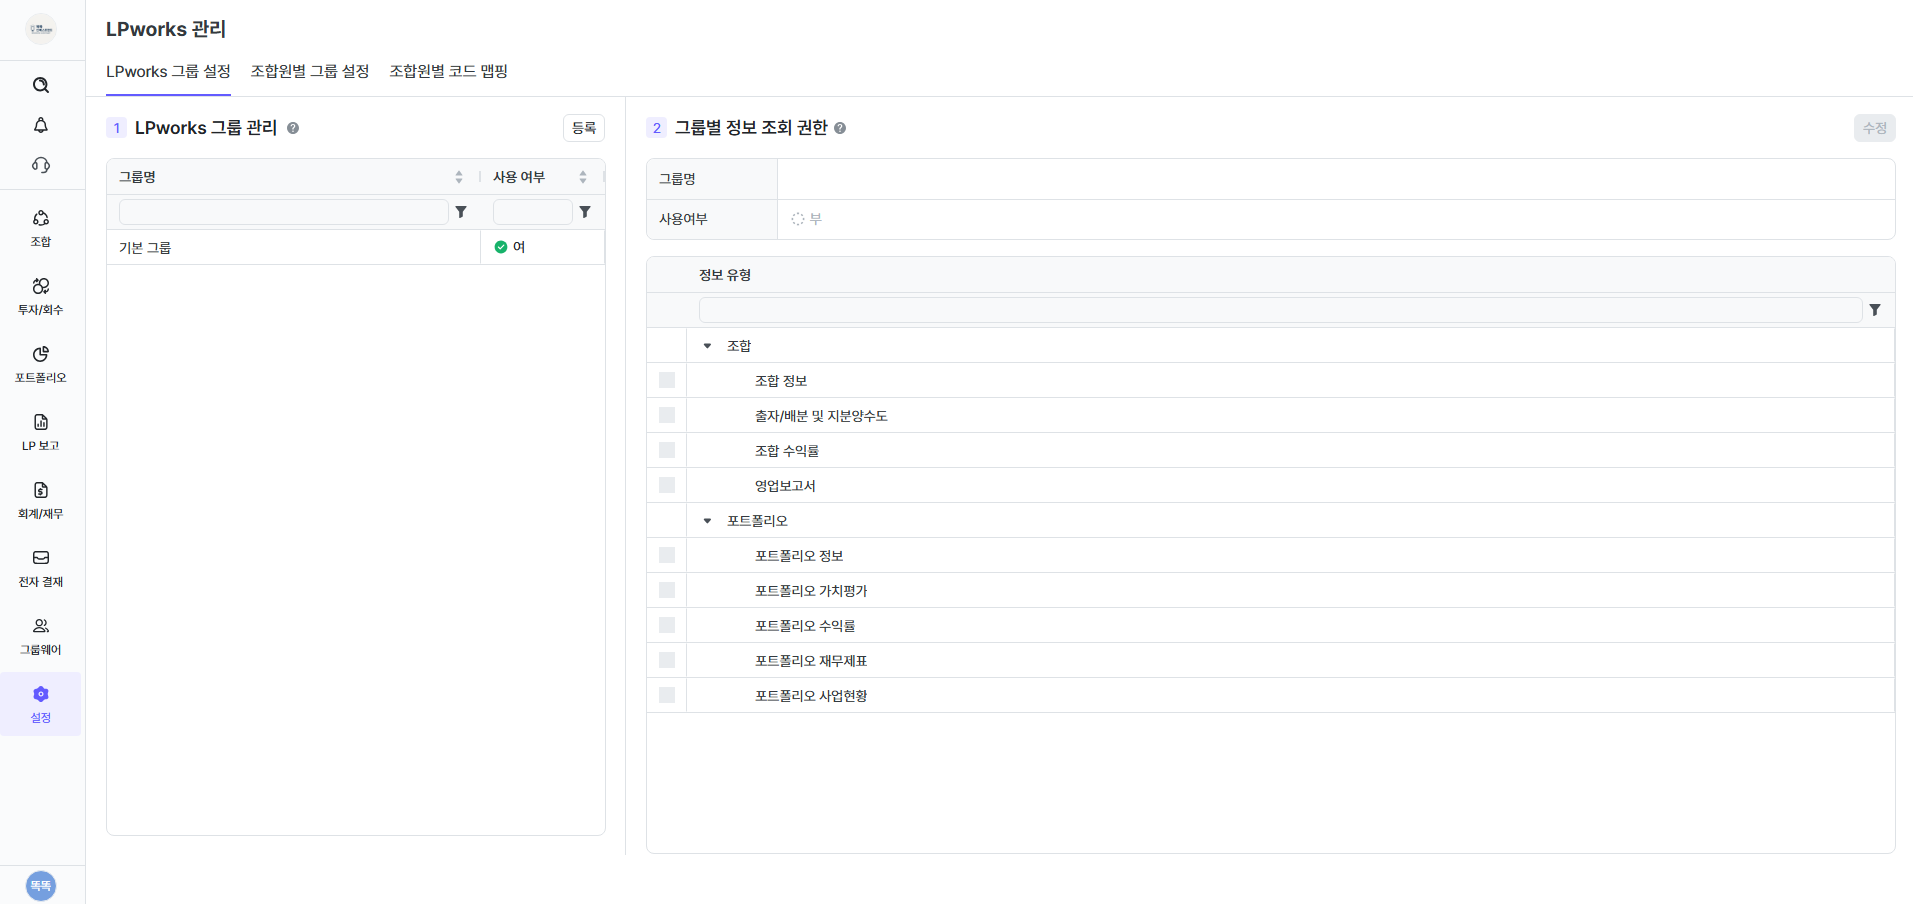Open the notifications bell icon

[x=41, y=125]
